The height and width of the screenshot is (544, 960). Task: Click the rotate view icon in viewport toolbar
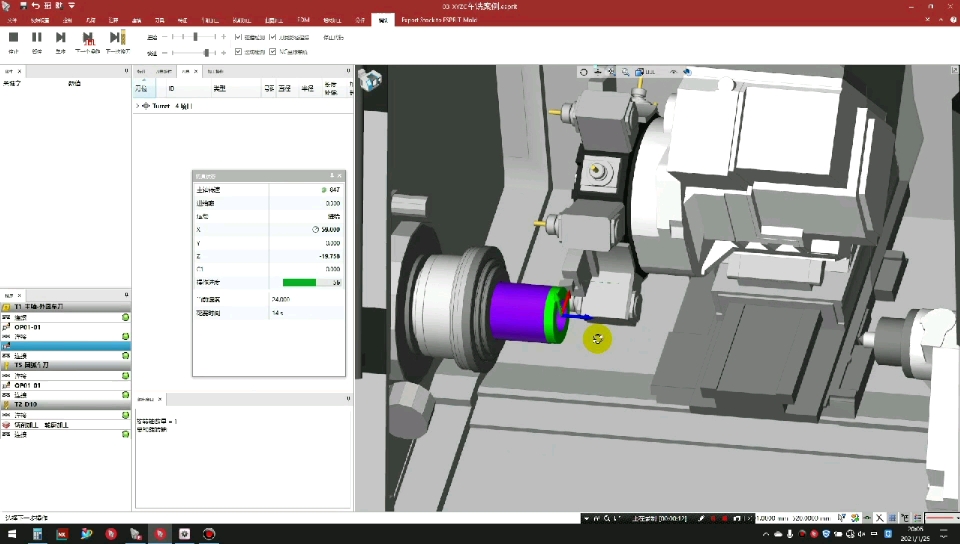pos(583,72)
